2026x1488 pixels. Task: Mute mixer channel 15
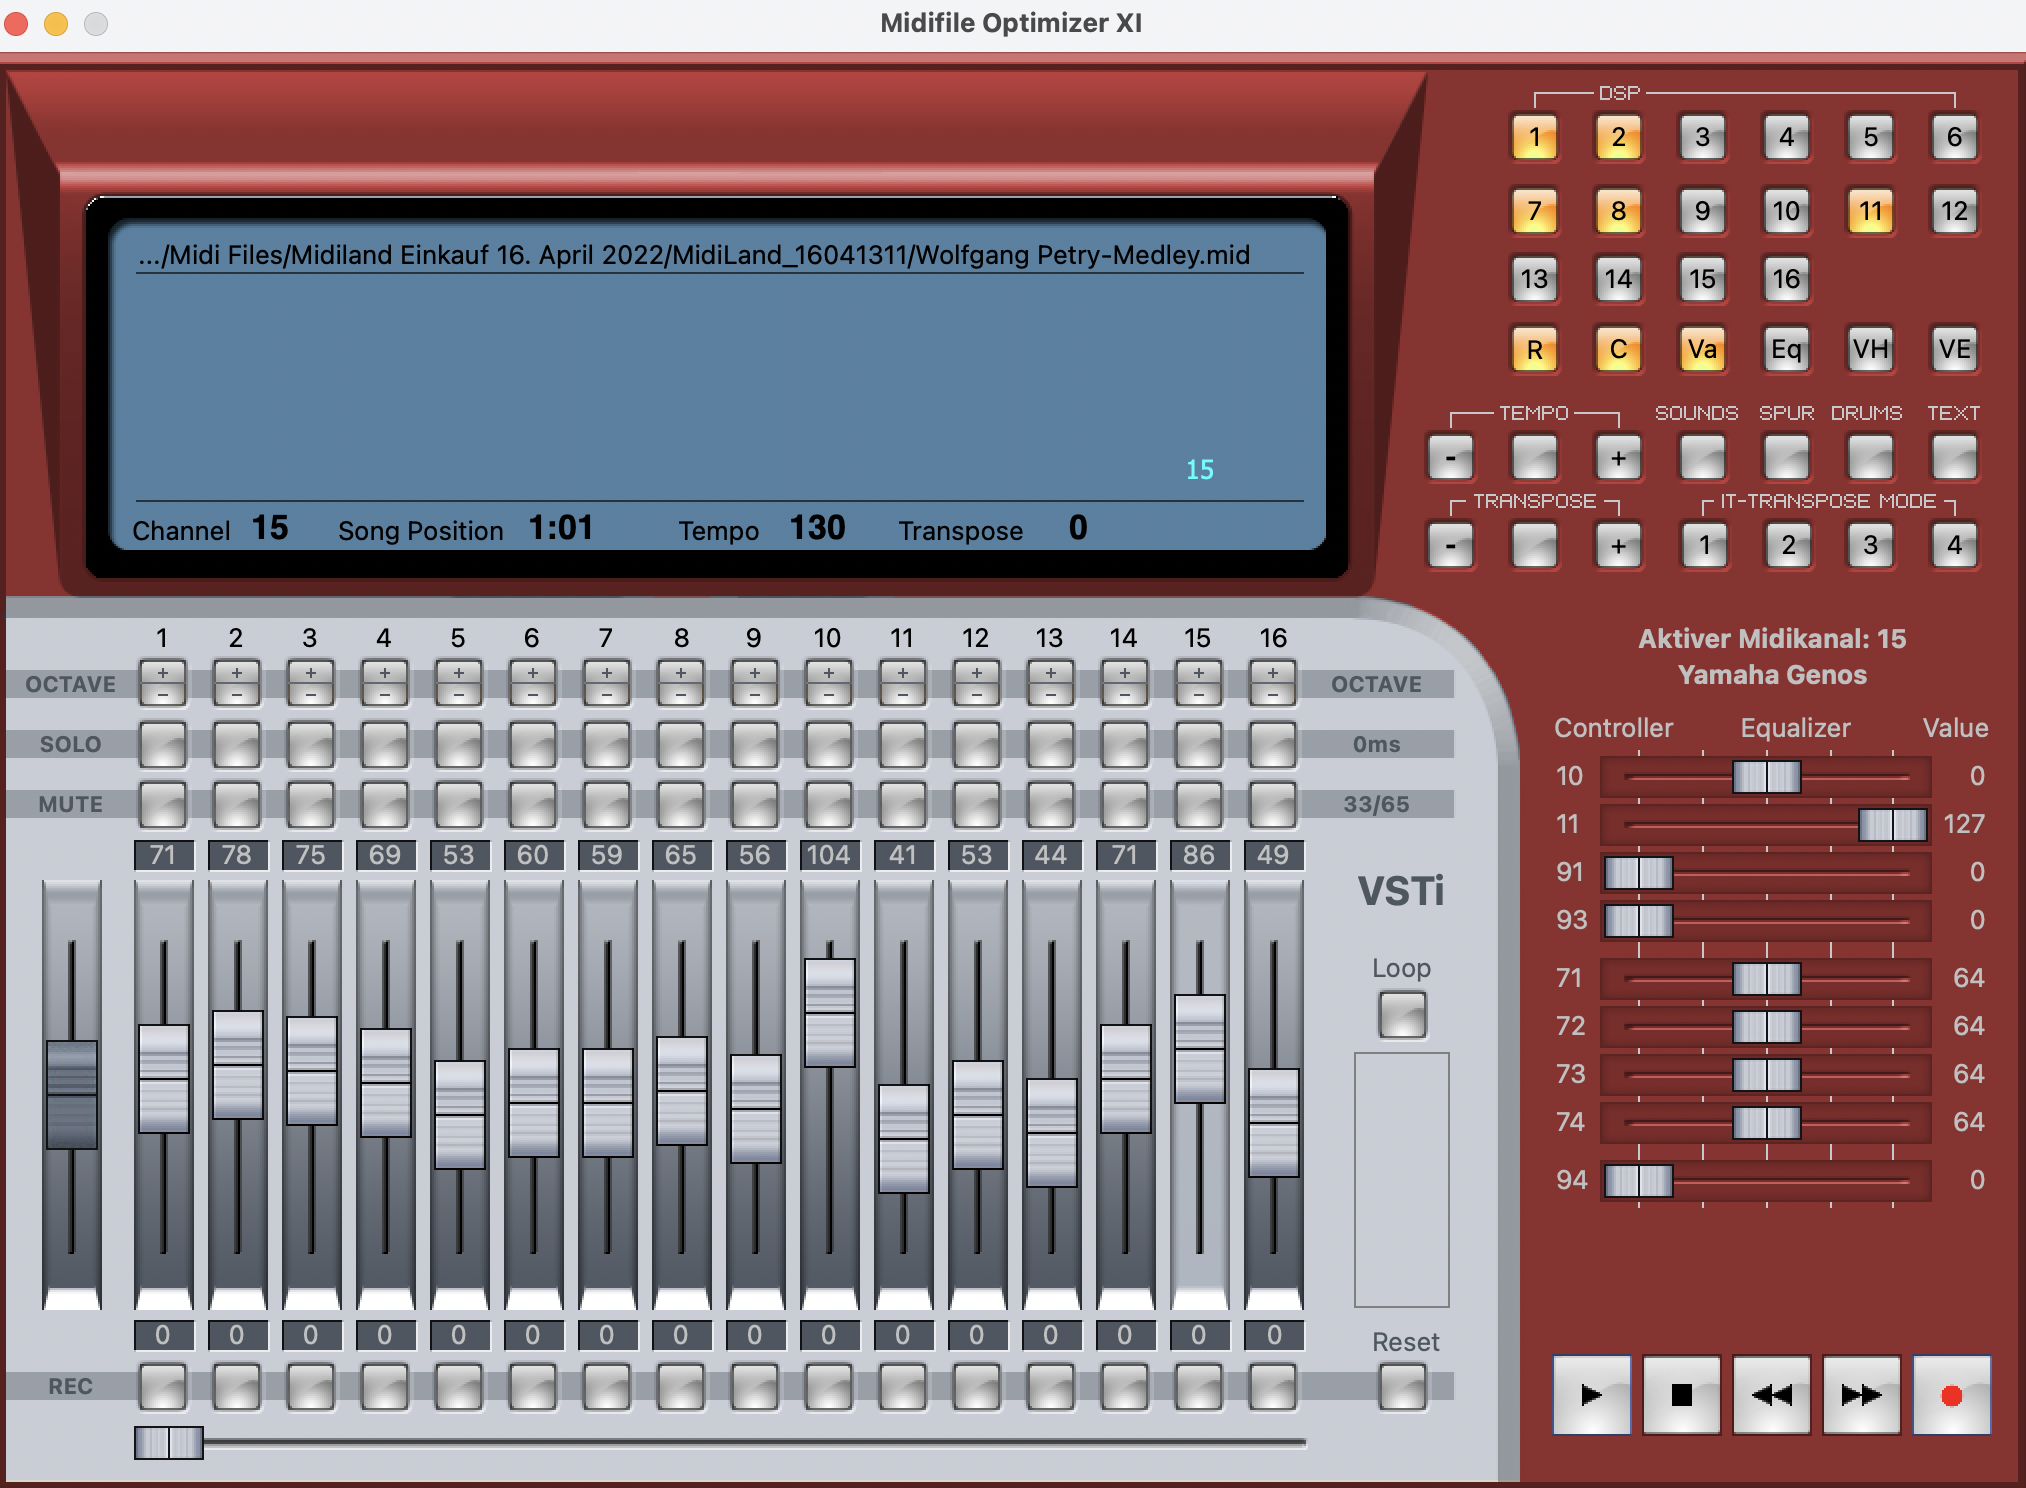pos(1198,805)
